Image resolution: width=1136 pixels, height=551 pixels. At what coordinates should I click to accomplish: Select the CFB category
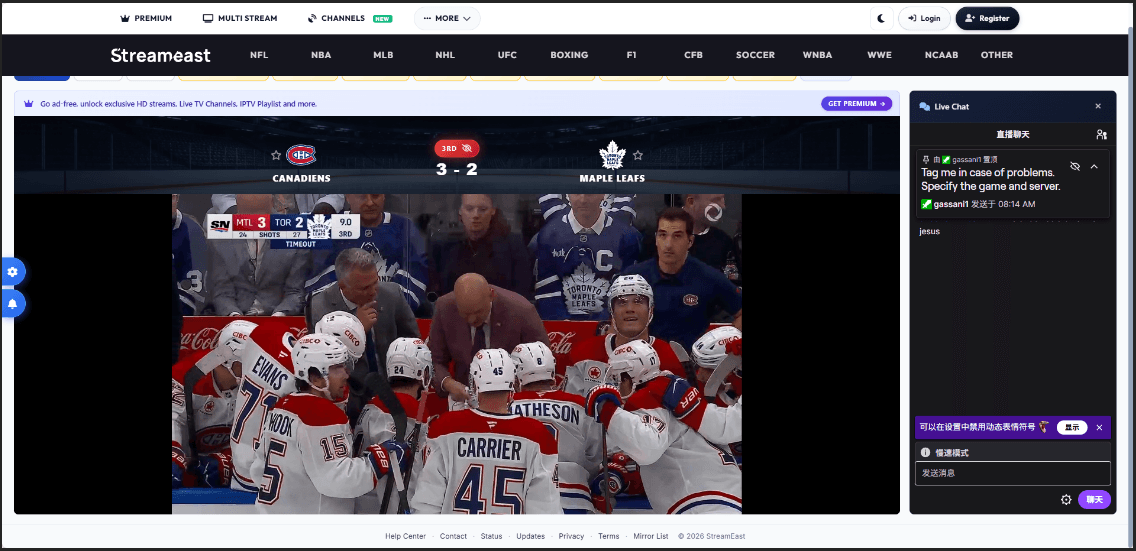click(693, 55)
